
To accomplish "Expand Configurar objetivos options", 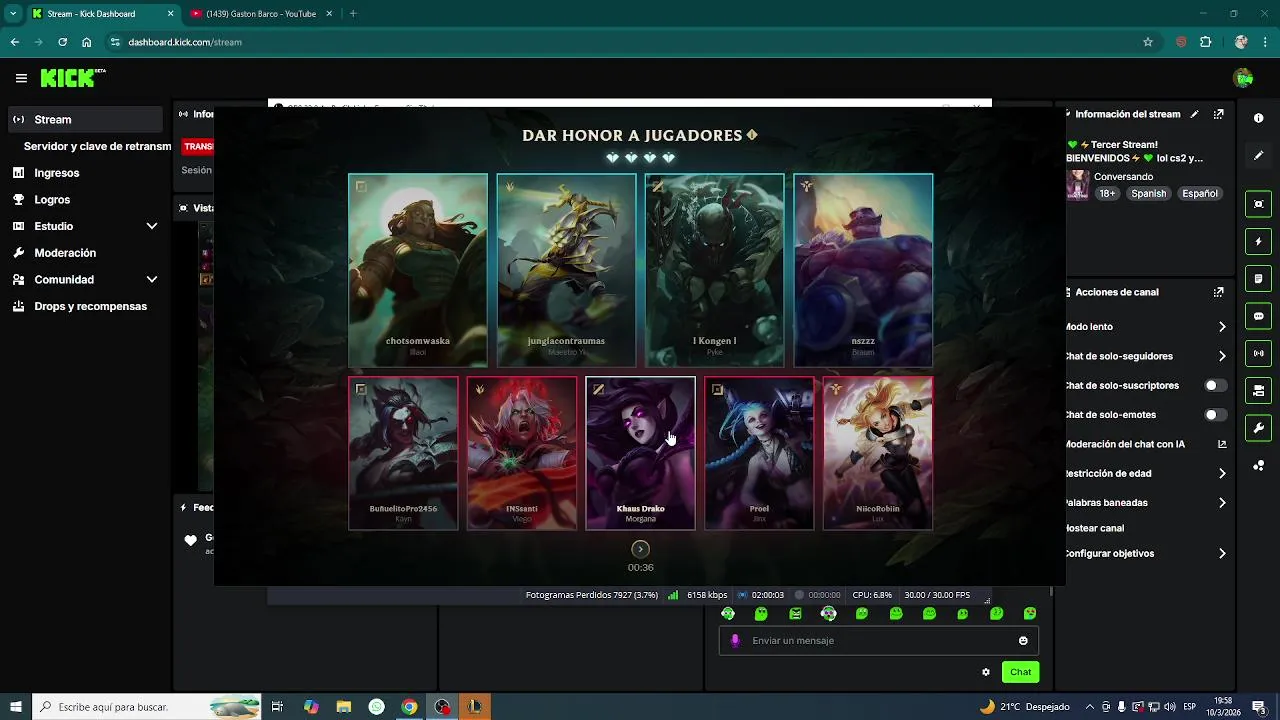I will (x=1222, y=553).
